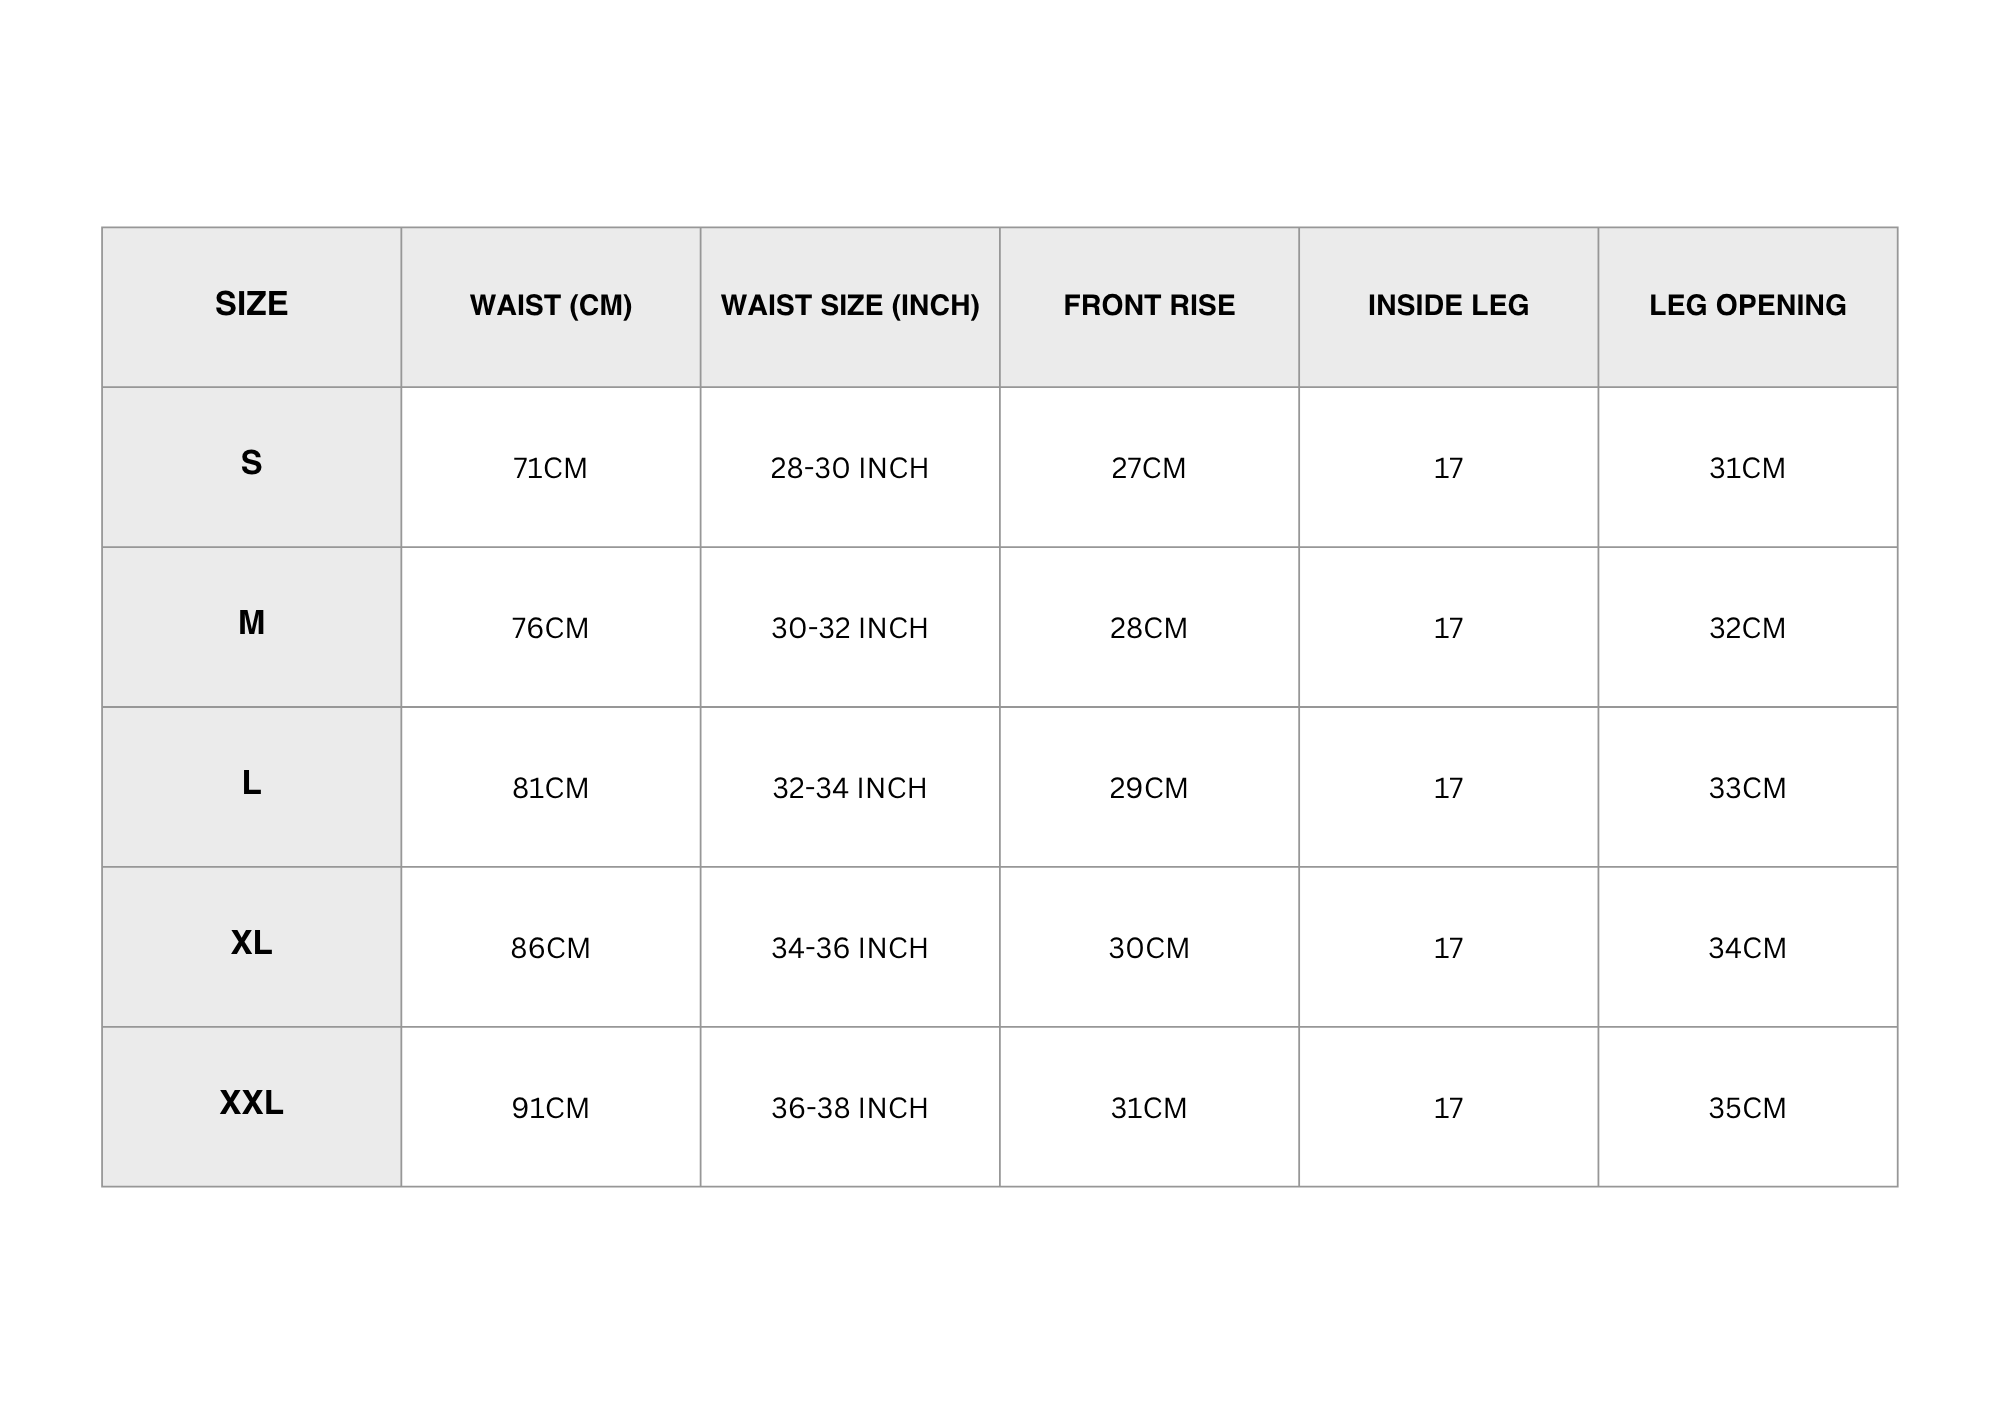The width and height of the screenshot is (2000, 1414).
Task: Click the L size row label
Action: (x=251, y=783)
